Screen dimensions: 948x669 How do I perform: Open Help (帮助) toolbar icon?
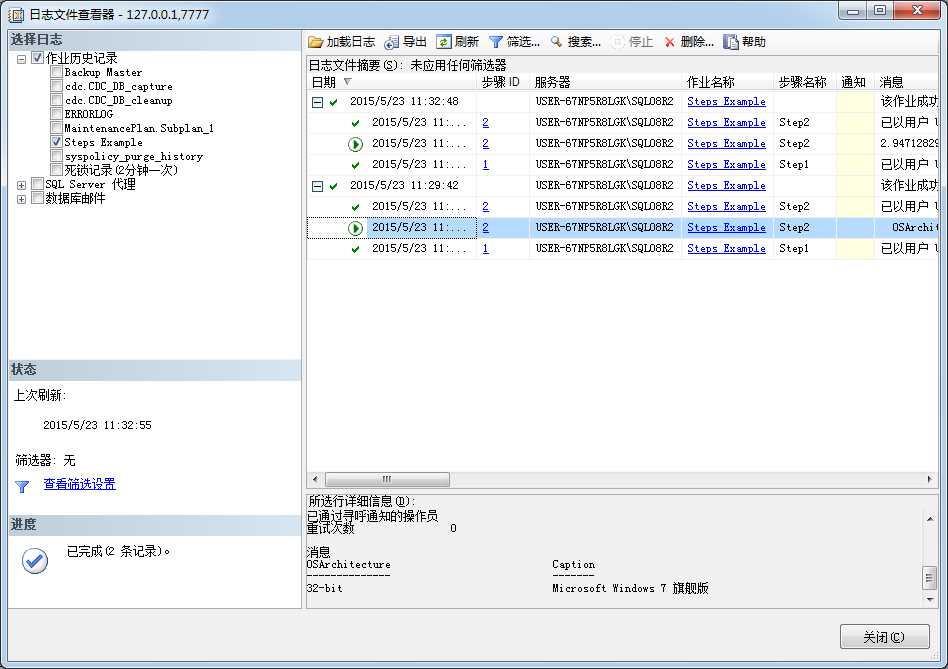[731, 42]
